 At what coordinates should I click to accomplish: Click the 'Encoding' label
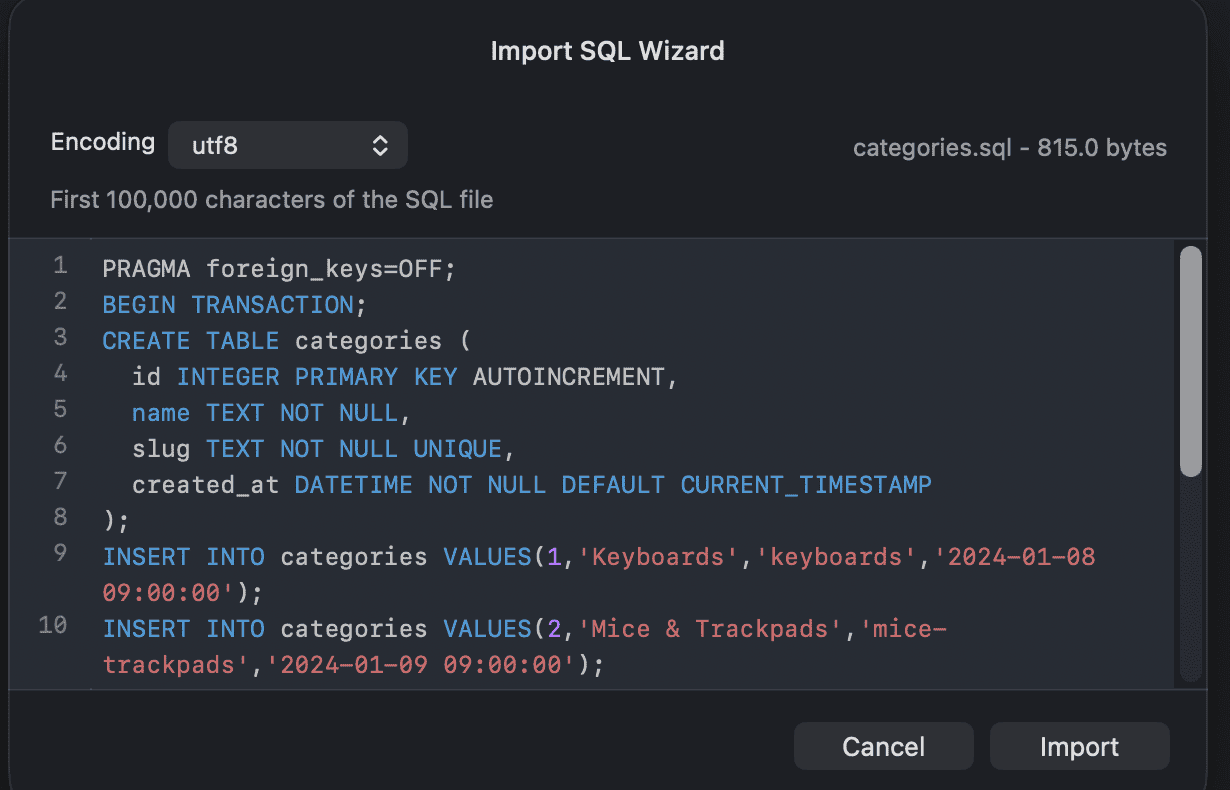103,142
